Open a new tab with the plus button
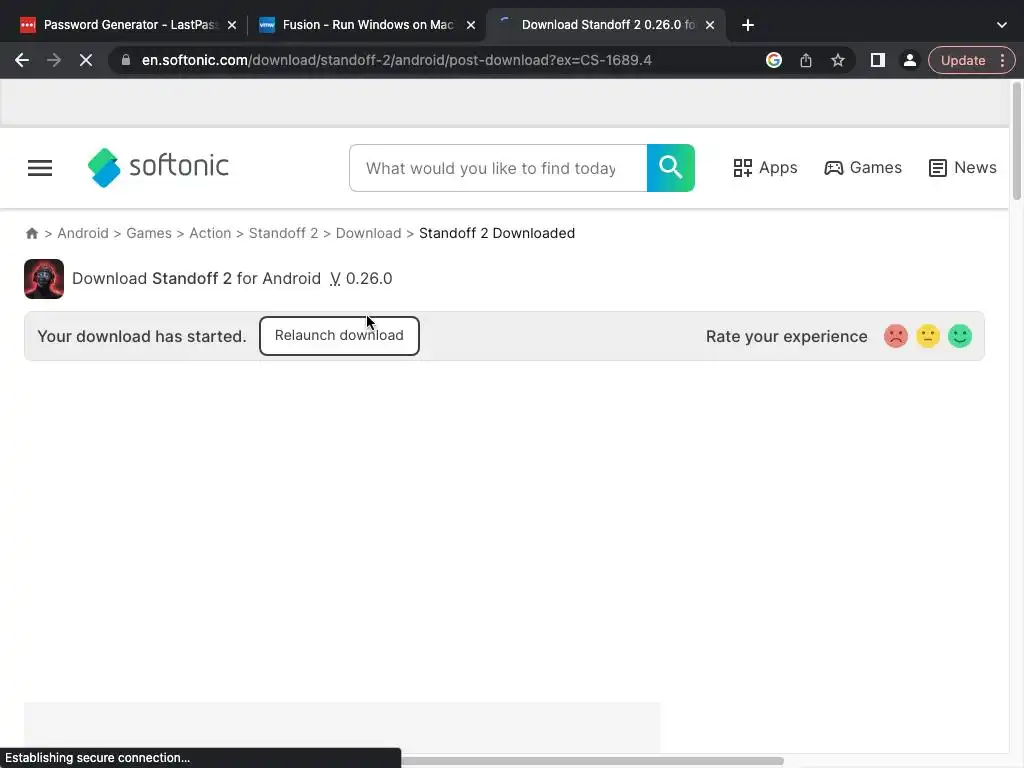 coord(748,25)
